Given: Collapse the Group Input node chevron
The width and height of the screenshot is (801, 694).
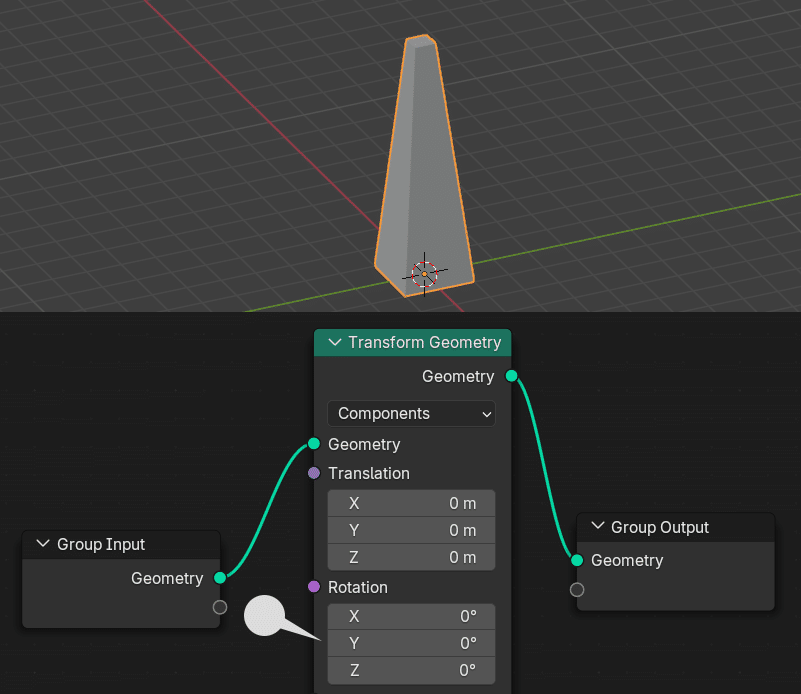Looking at the screenshot, I should pos(43,544).
